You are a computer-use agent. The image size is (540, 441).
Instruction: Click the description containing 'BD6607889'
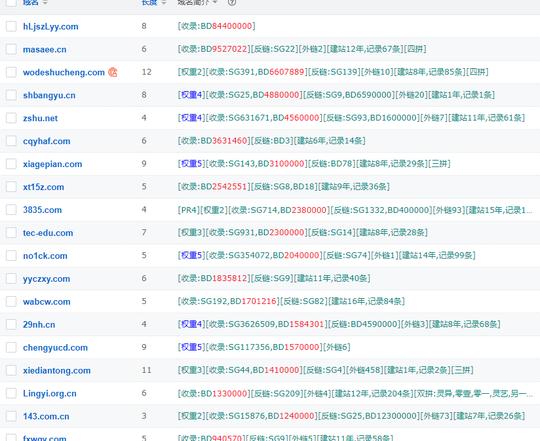point(333,72)
